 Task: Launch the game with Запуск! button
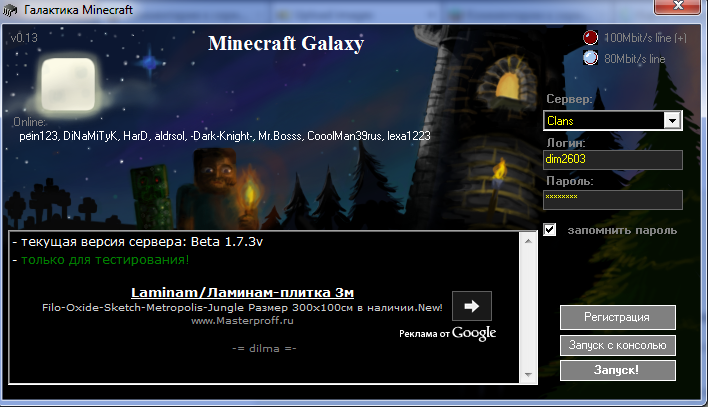(x=617, y=370)
